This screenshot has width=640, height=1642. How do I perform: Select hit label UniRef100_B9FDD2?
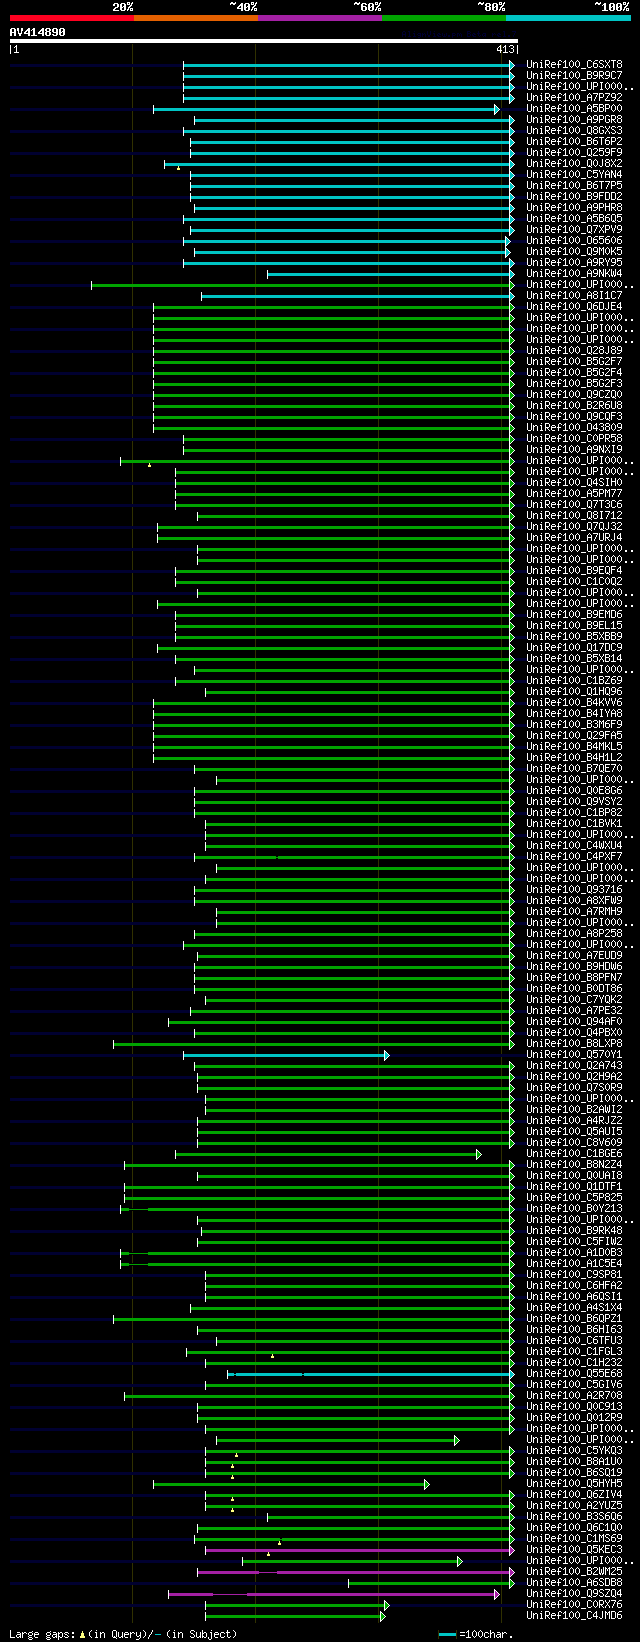[574, 197]
